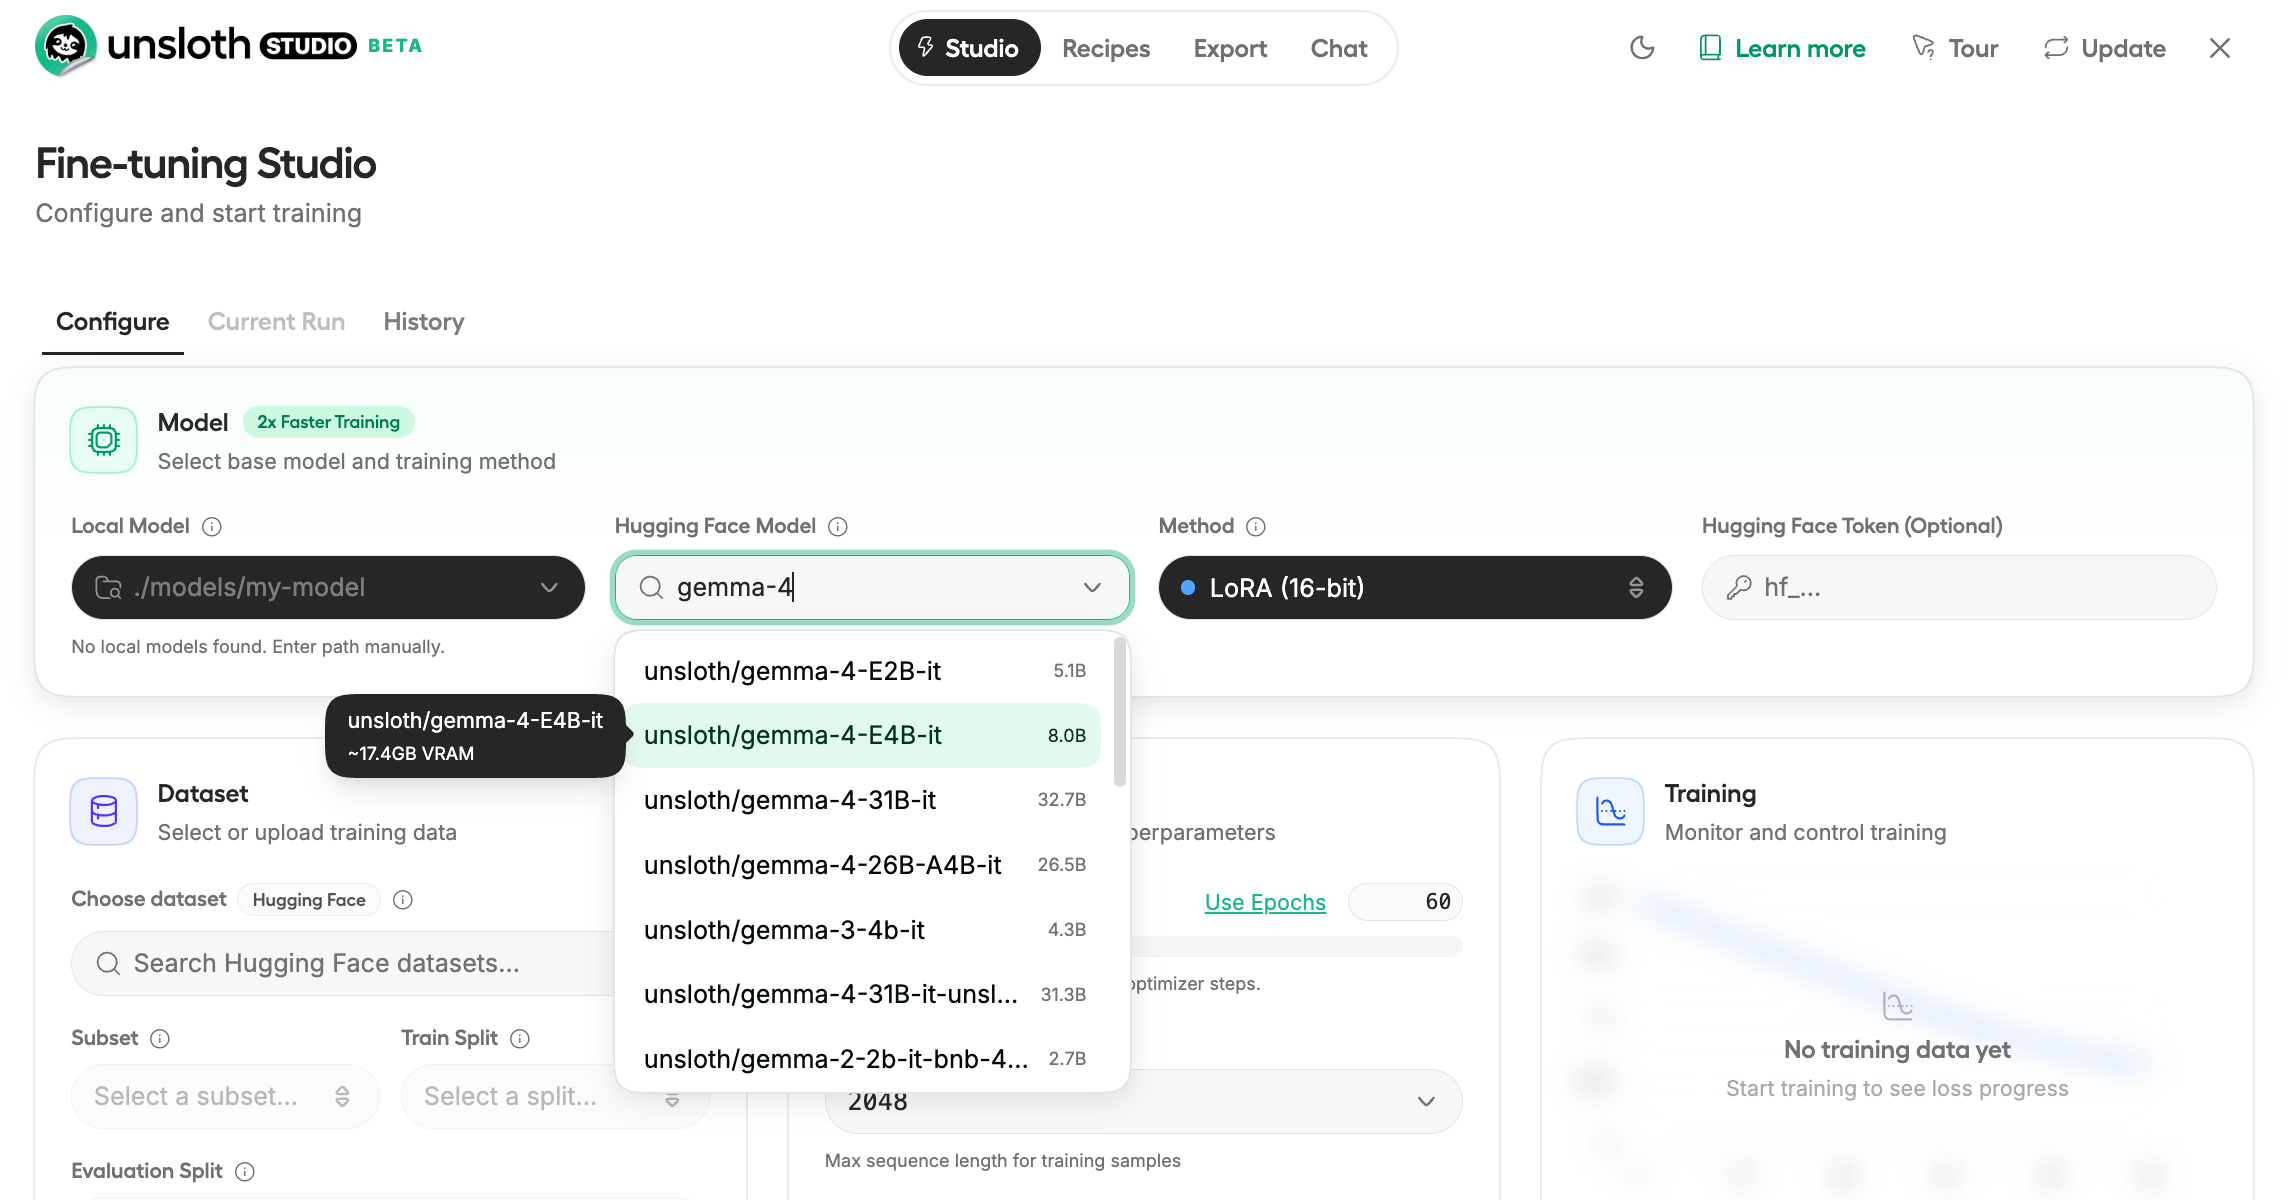Switch to Use Epochs mode

(x=1264, y=902)
